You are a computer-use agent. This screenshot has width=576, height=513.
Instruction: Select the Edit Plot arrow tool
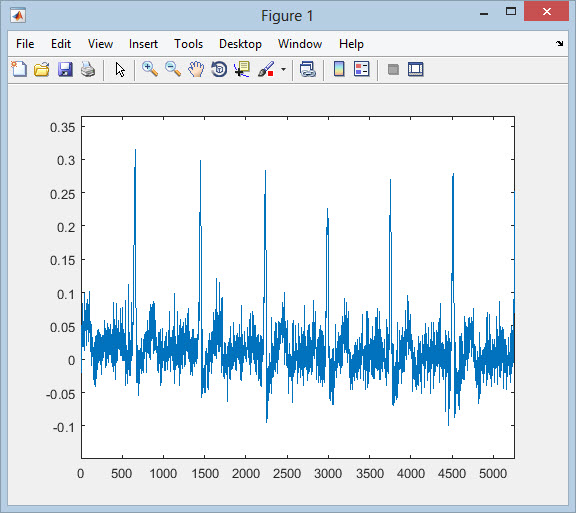[x=120, y=69]
